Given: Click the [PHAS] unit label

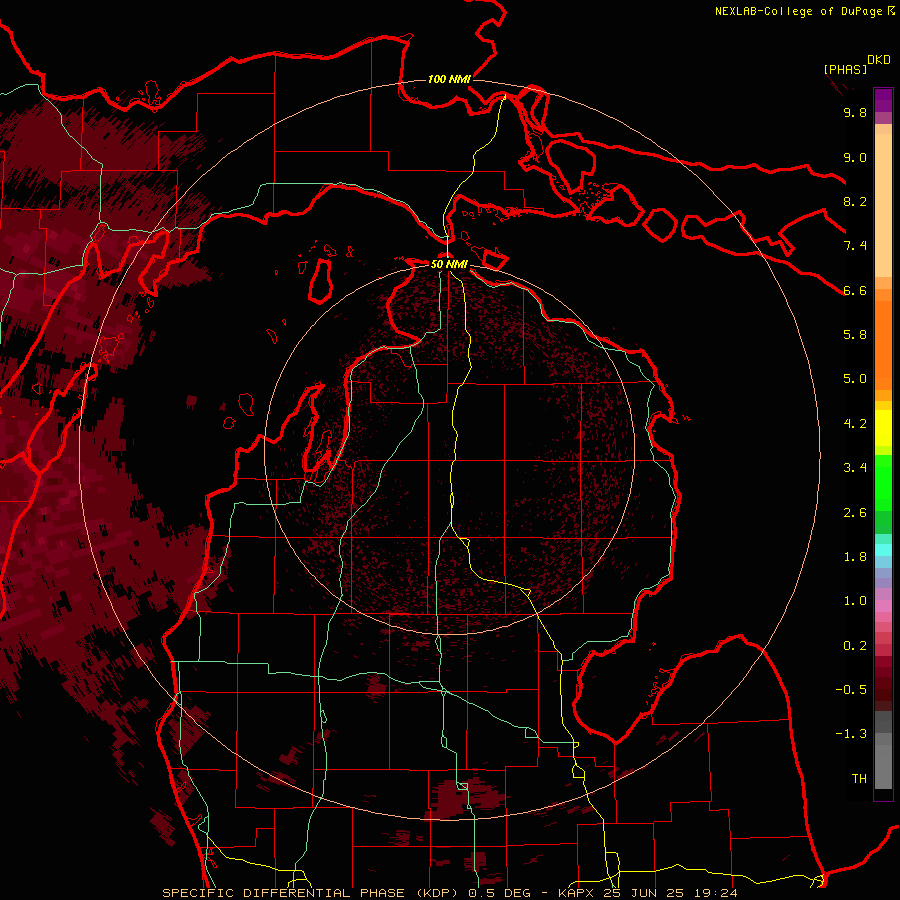Looking at the screenshot, I should 845,69.
